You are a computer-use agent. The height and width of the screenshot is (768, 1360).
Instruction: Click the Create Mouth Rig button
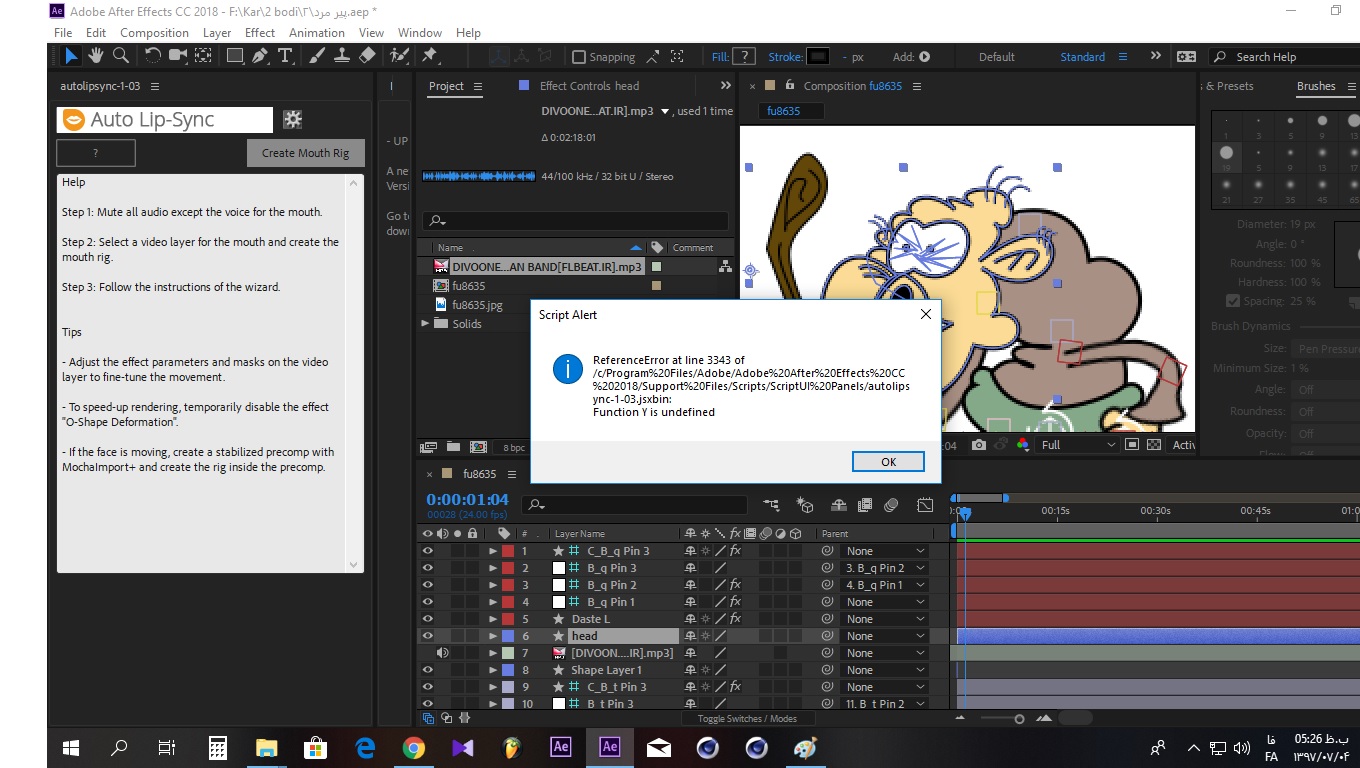[306, 153]
